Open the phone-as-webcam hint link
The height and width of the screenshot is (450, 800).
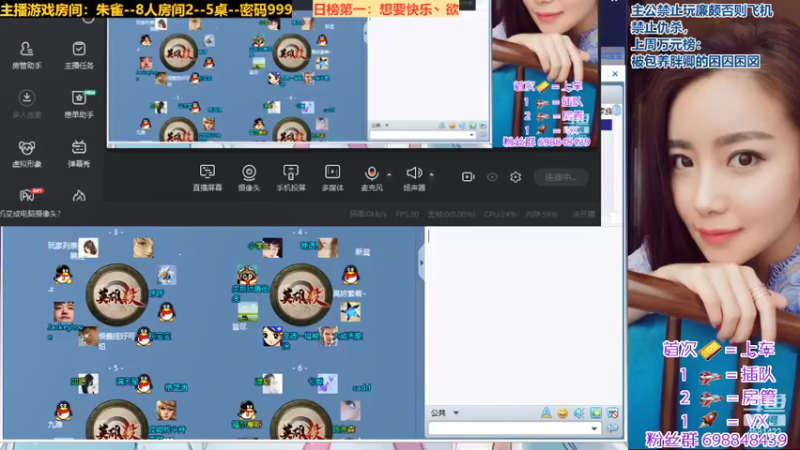31,214
